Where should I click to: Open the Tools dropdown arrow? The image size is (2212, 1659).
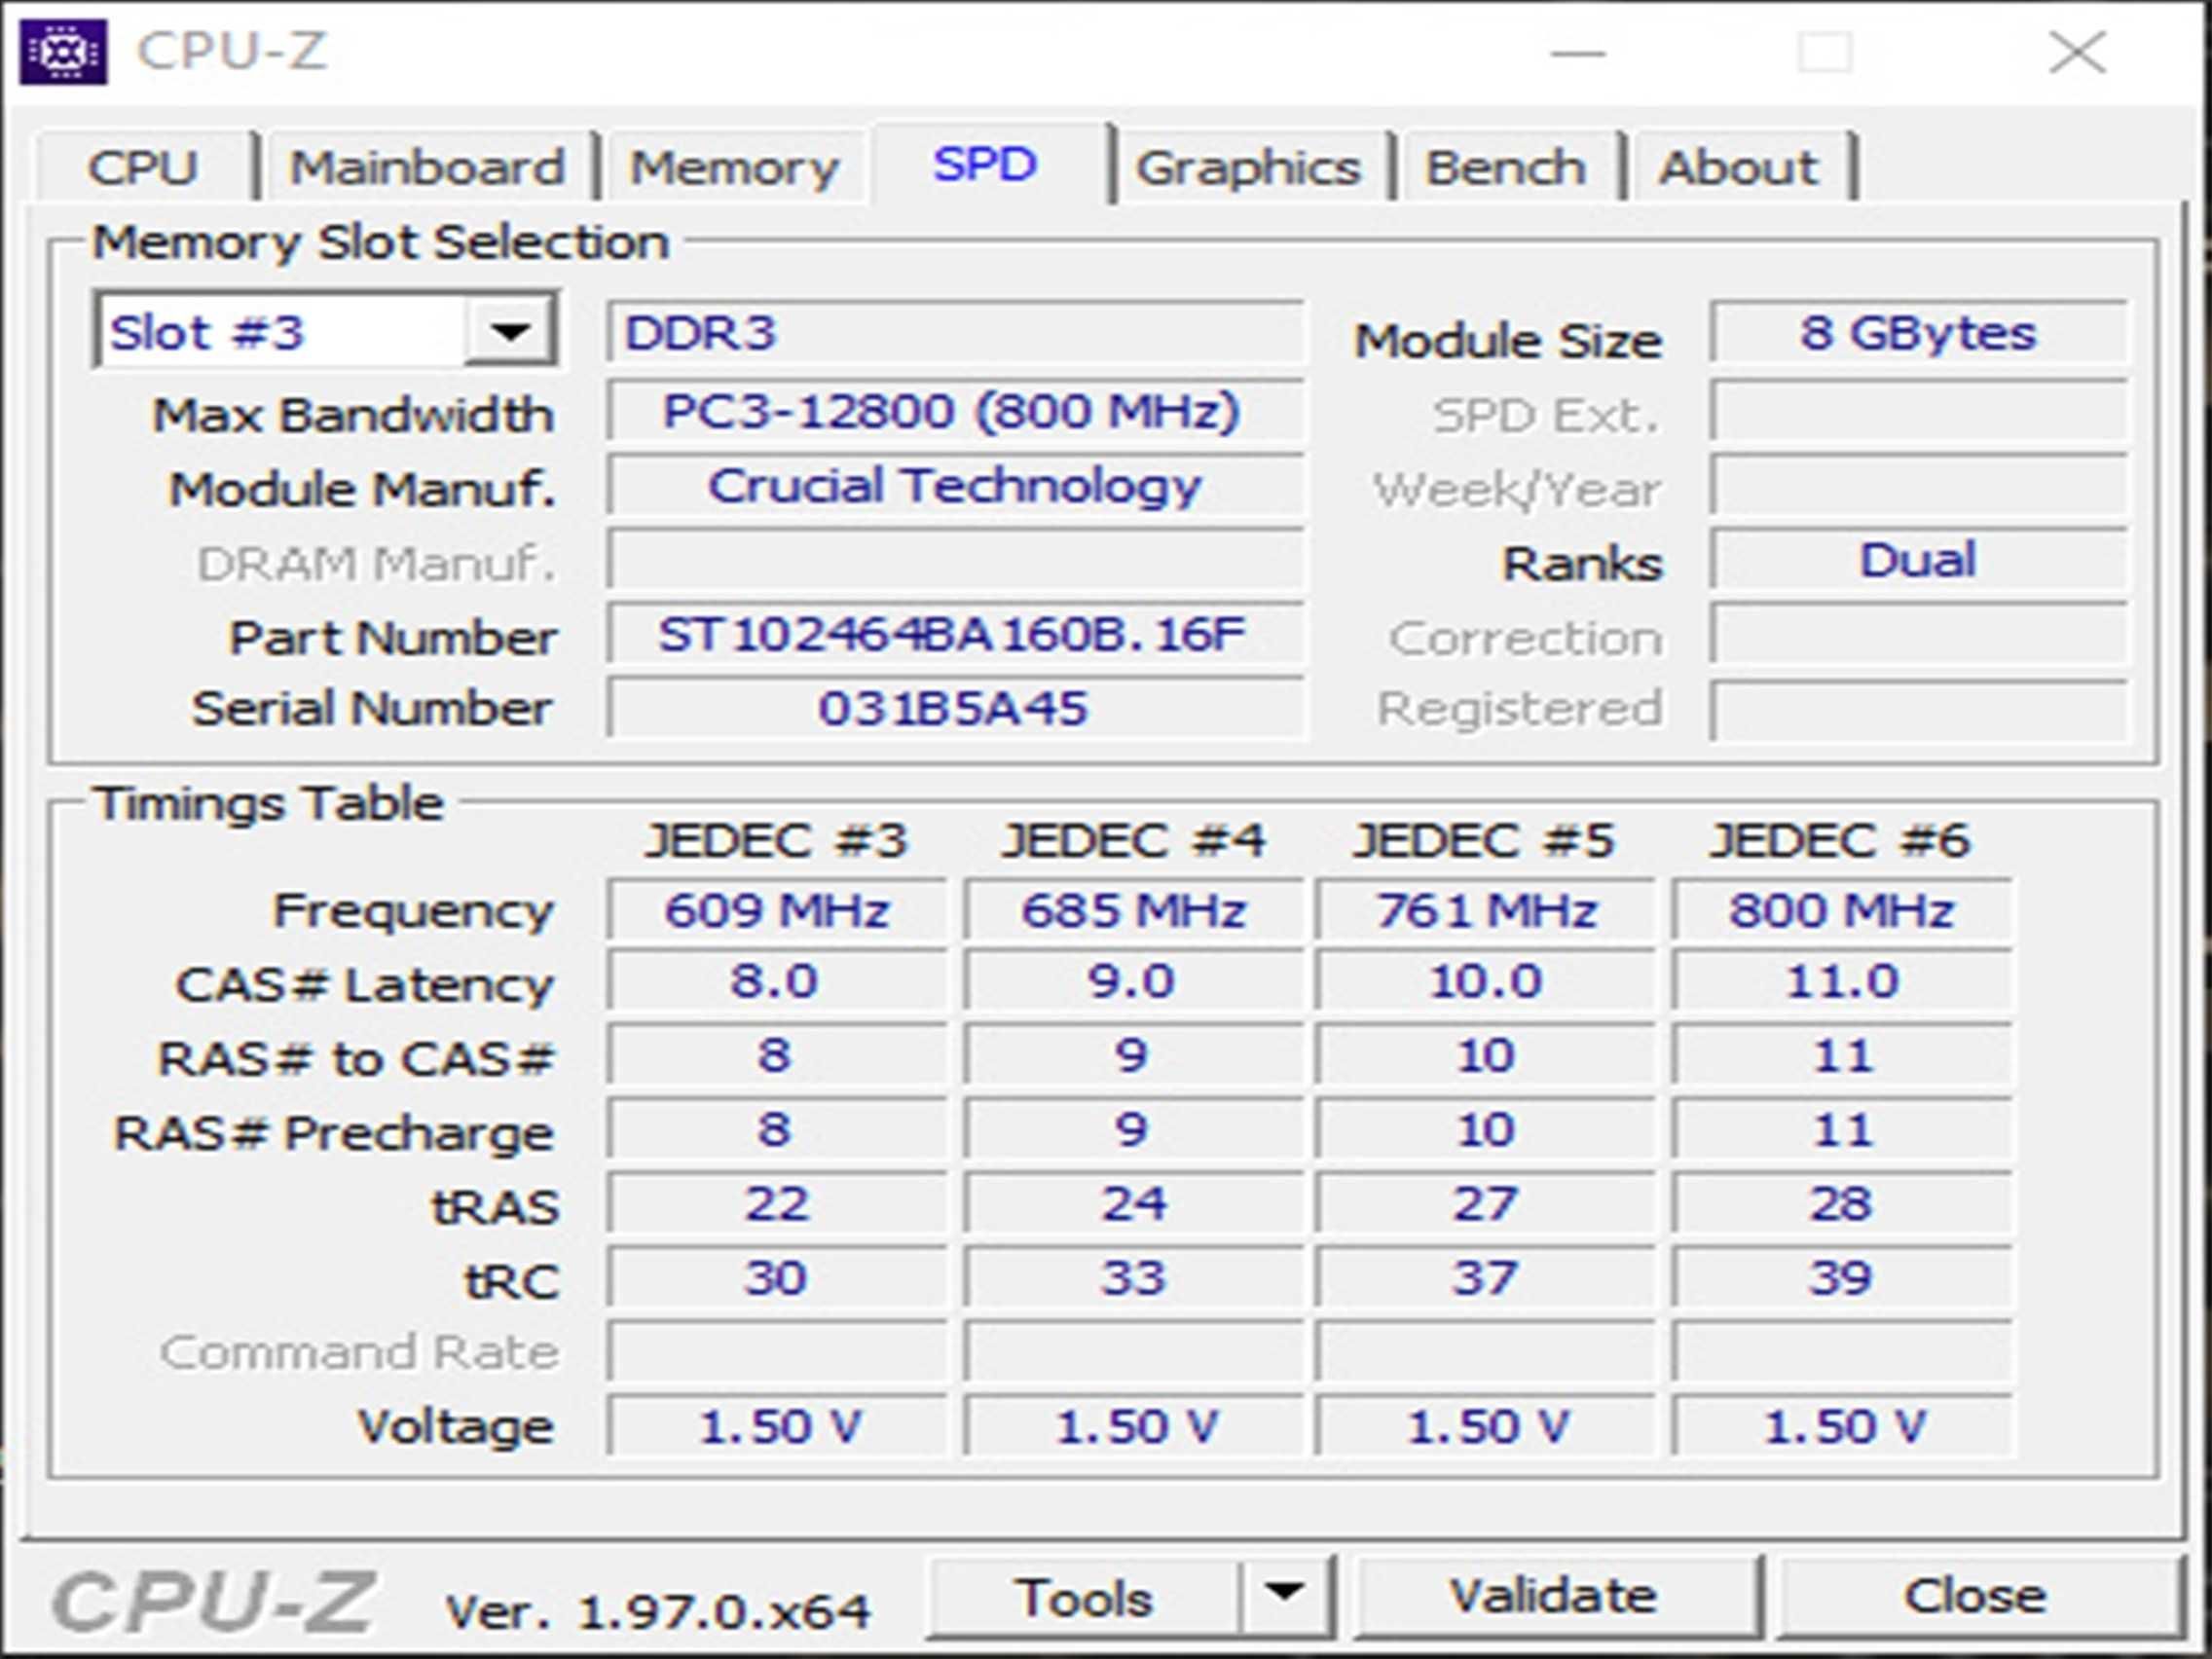(x=1285, y=1596)
